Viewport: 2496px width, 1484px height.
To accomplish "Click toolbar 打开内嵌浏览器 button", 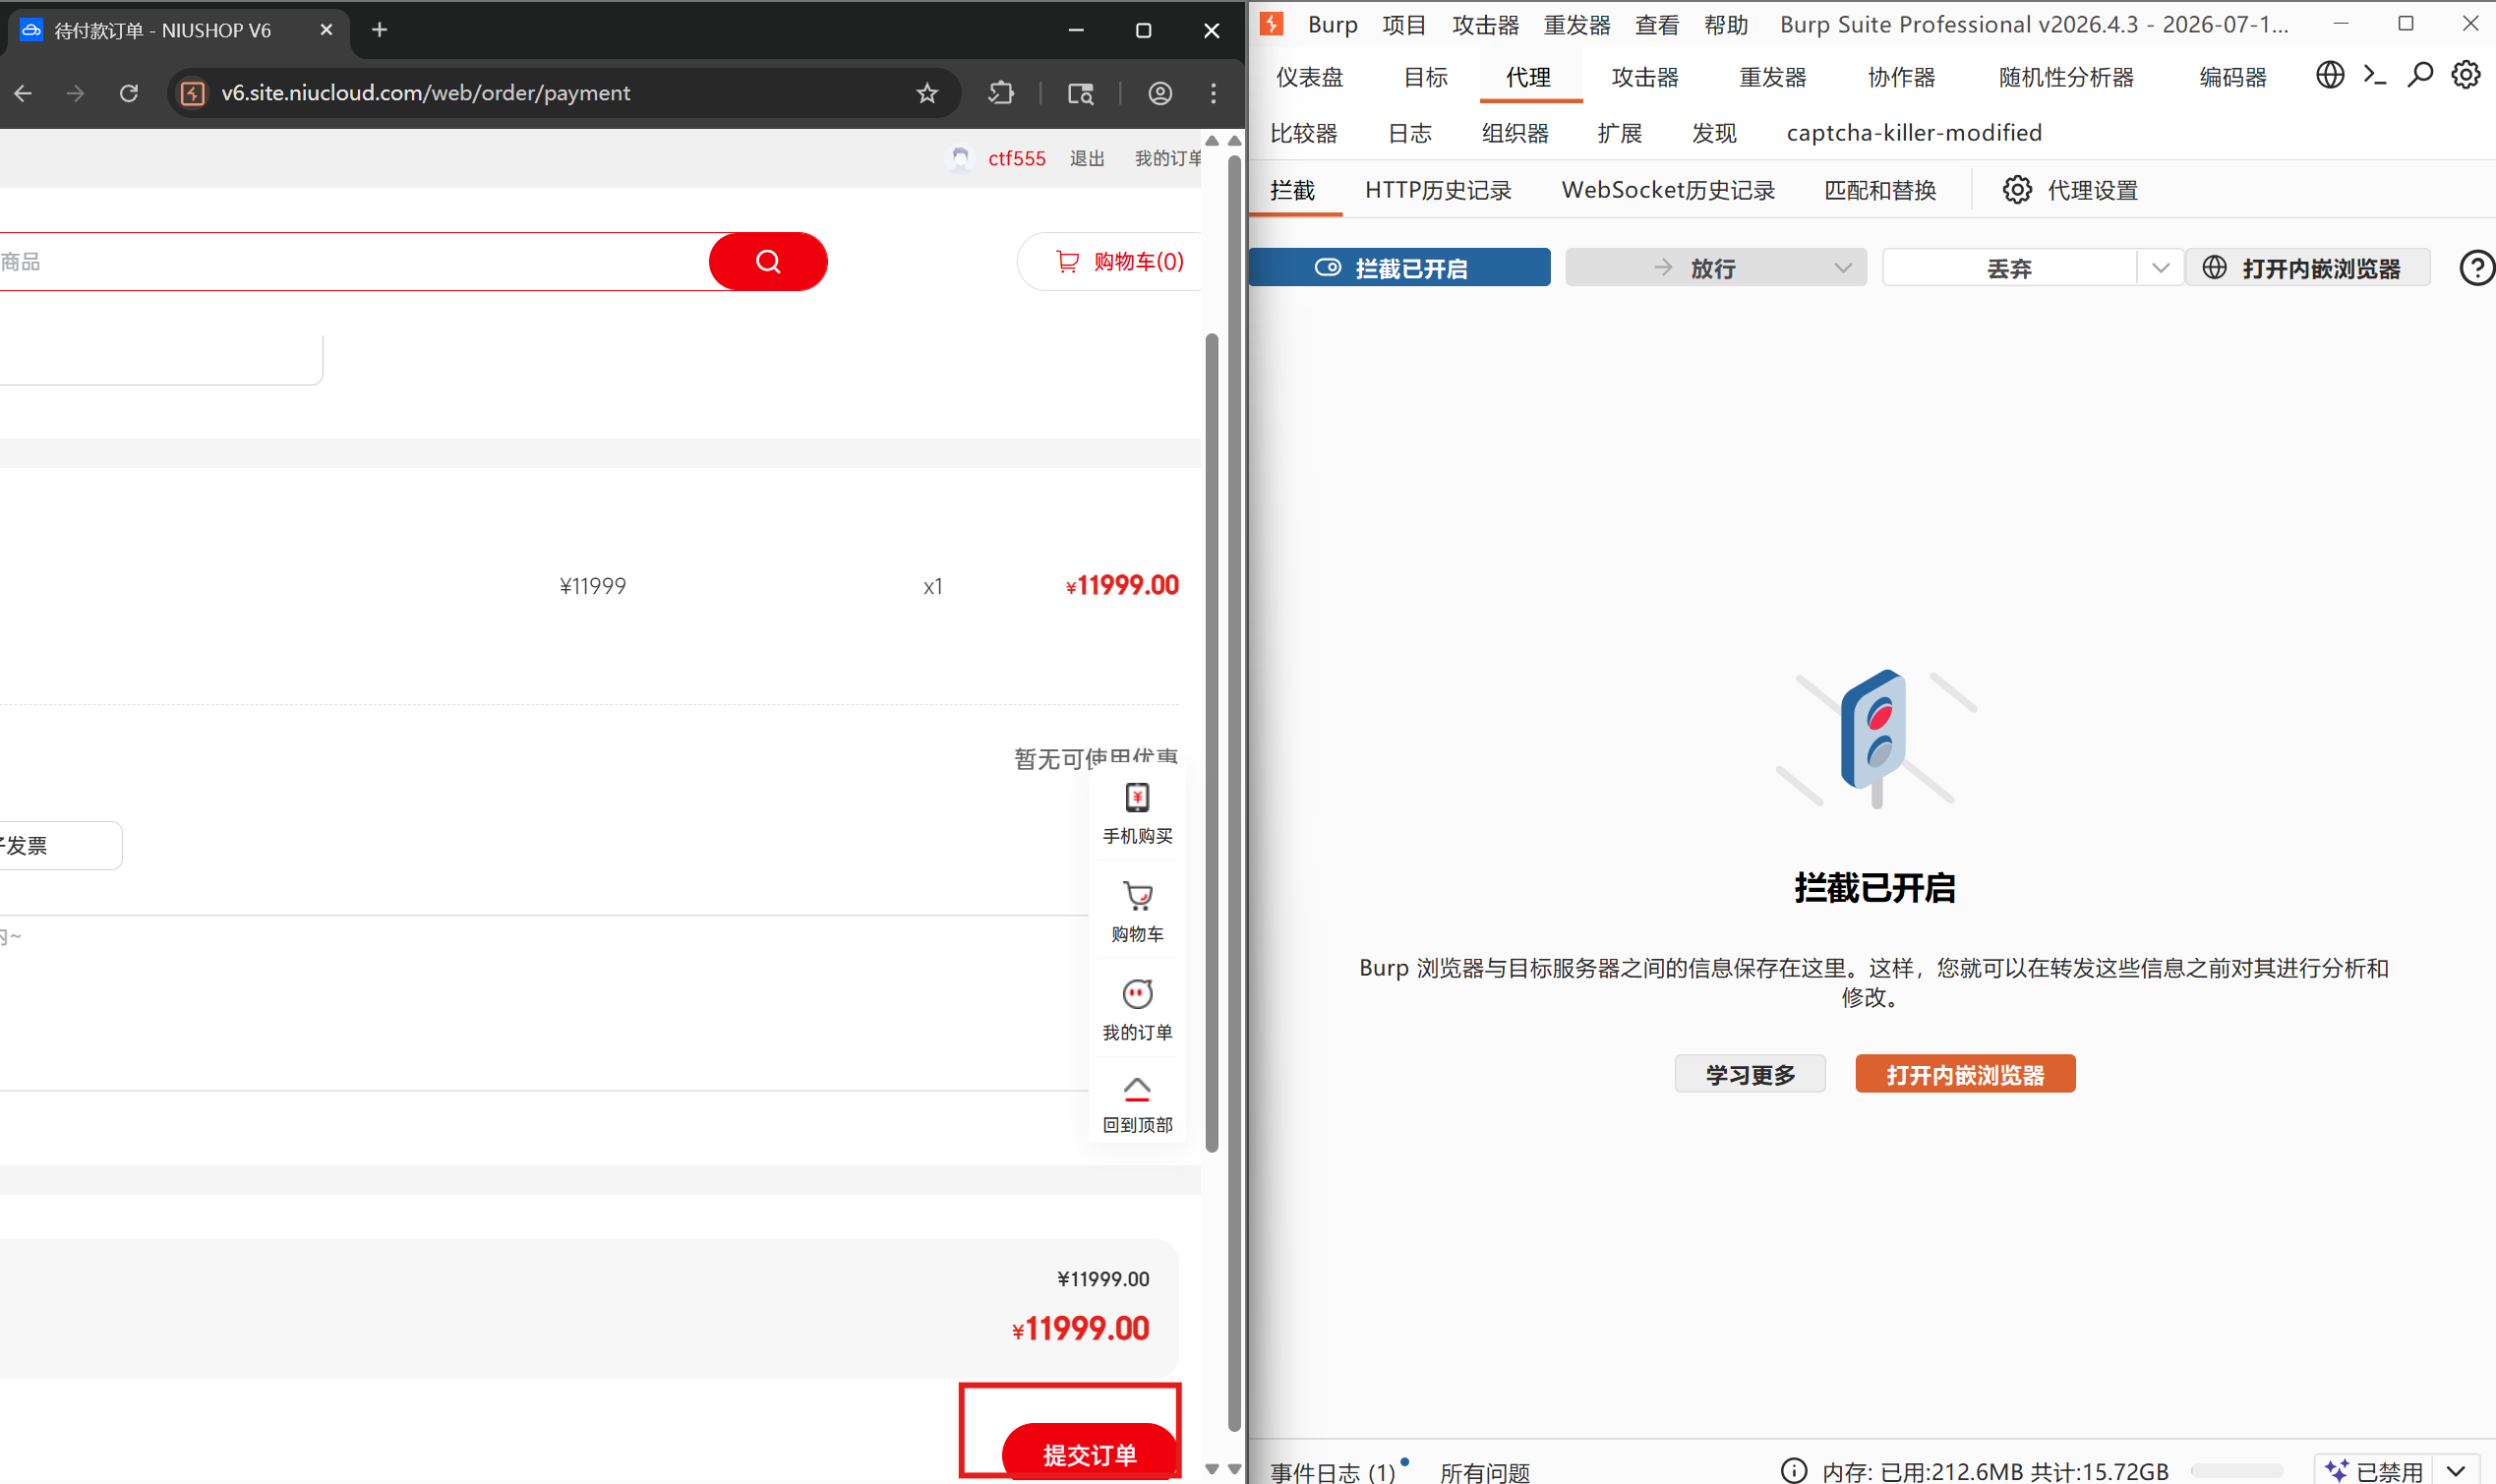I will pos(2307,268).
